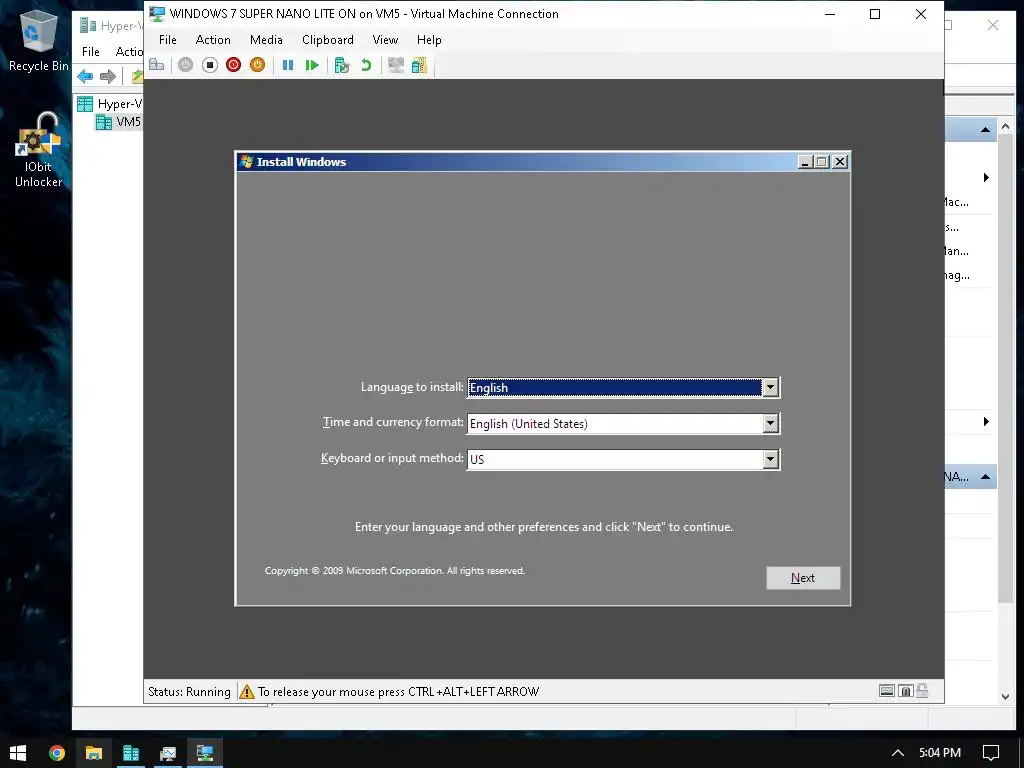The width and height of the screenshot is (1024, 768).
Task: Open the Clipboard menu
Action: (x=328, y=40)
